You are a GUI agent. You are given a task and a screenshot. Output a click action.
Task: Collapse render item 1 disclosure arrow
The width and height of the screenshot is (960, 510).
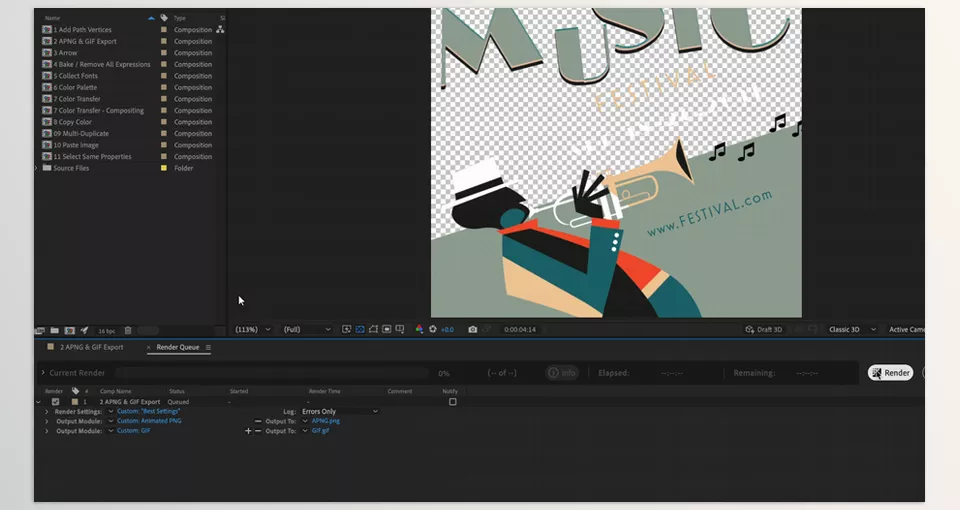(39, 402)
